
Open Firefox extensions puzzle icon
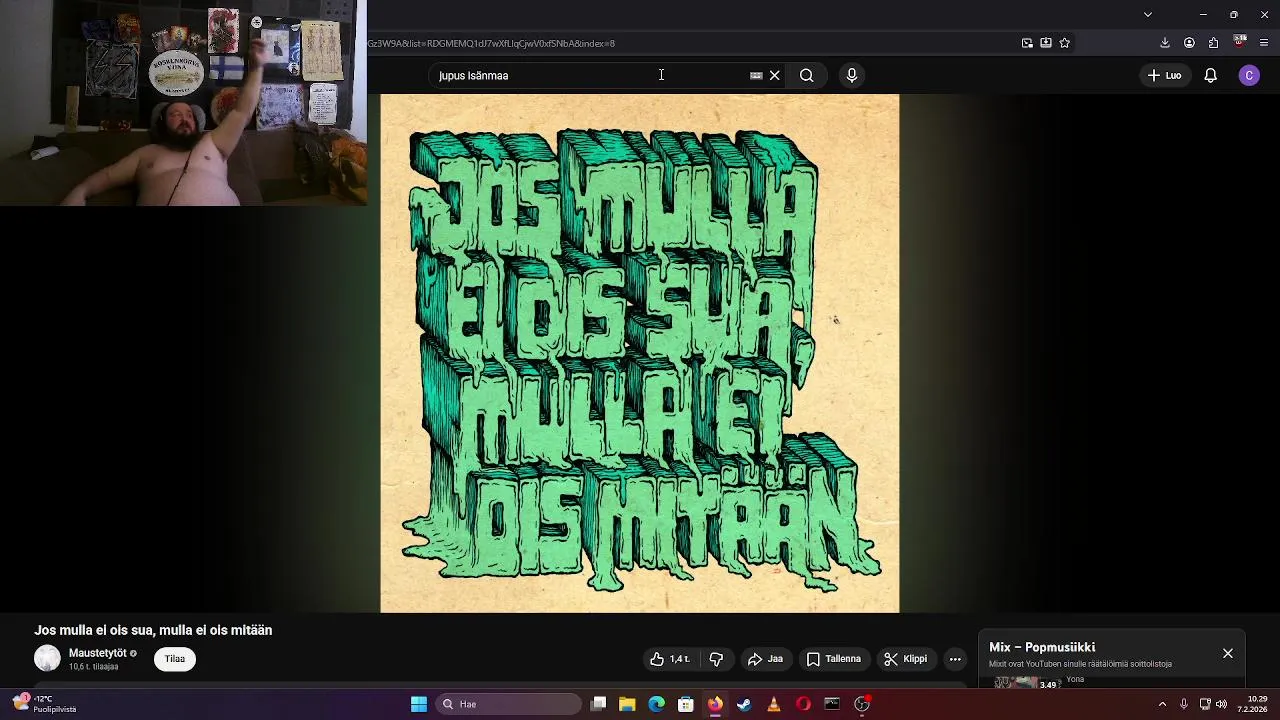[x=1214, y=43]
